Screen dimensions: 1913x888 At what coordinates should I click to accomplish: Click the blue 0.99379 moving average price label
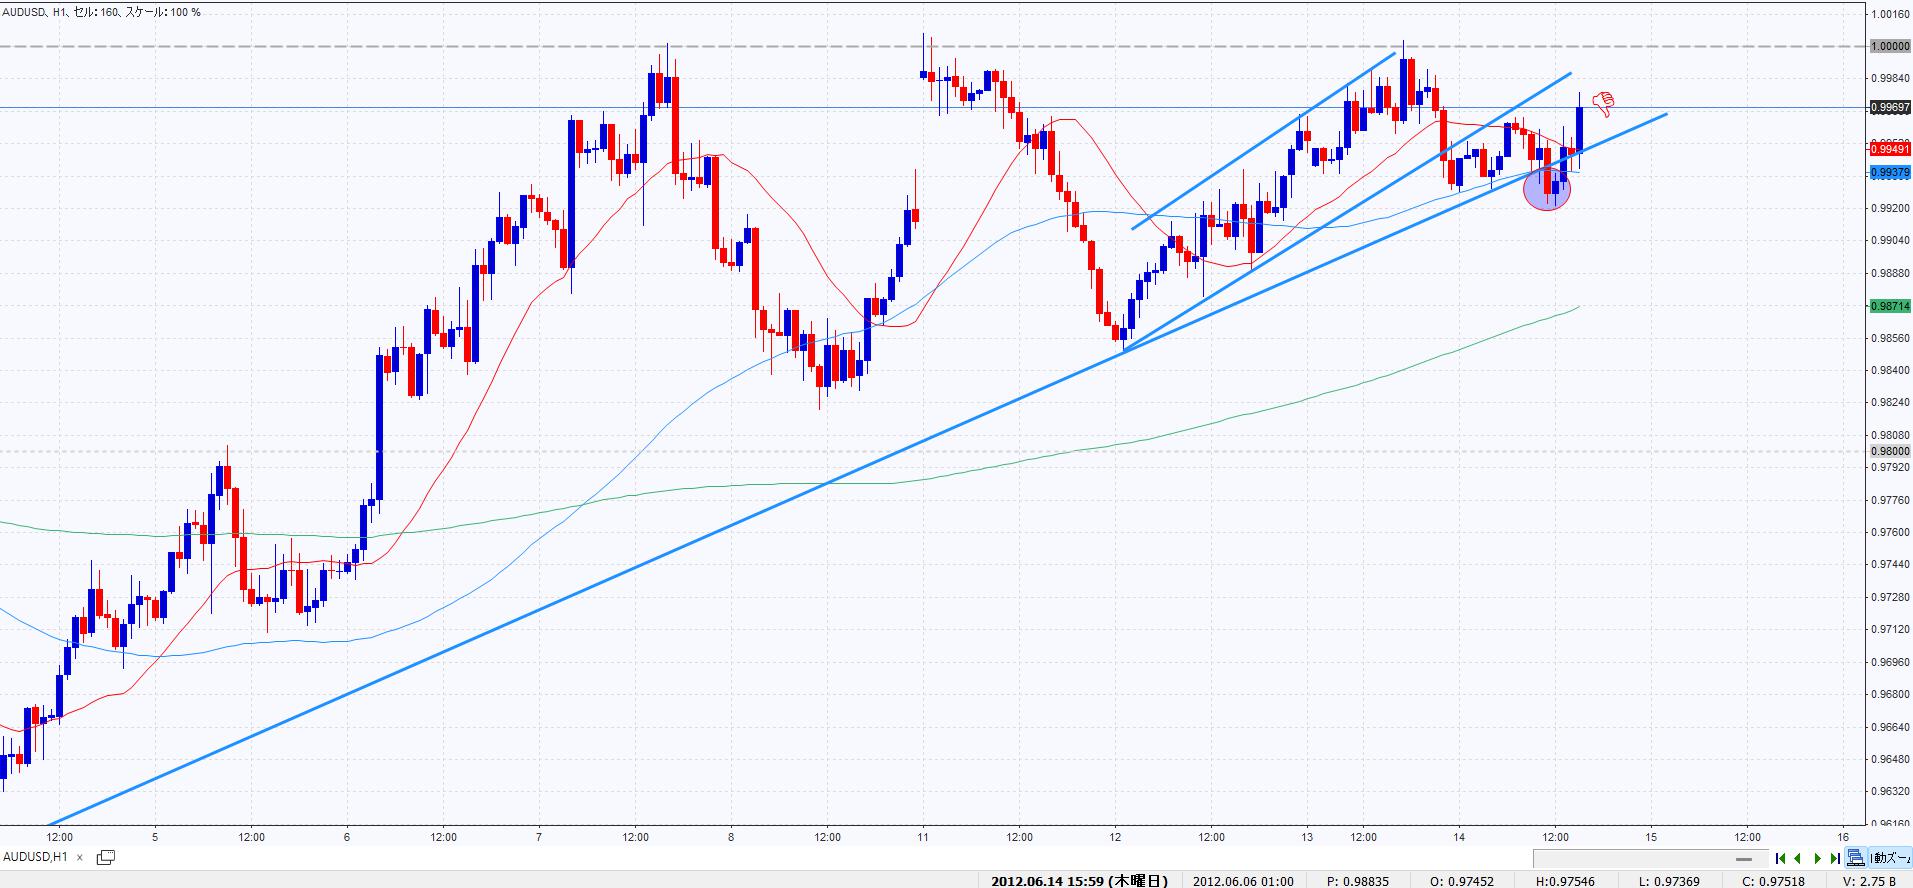[x=1889, y=173]
